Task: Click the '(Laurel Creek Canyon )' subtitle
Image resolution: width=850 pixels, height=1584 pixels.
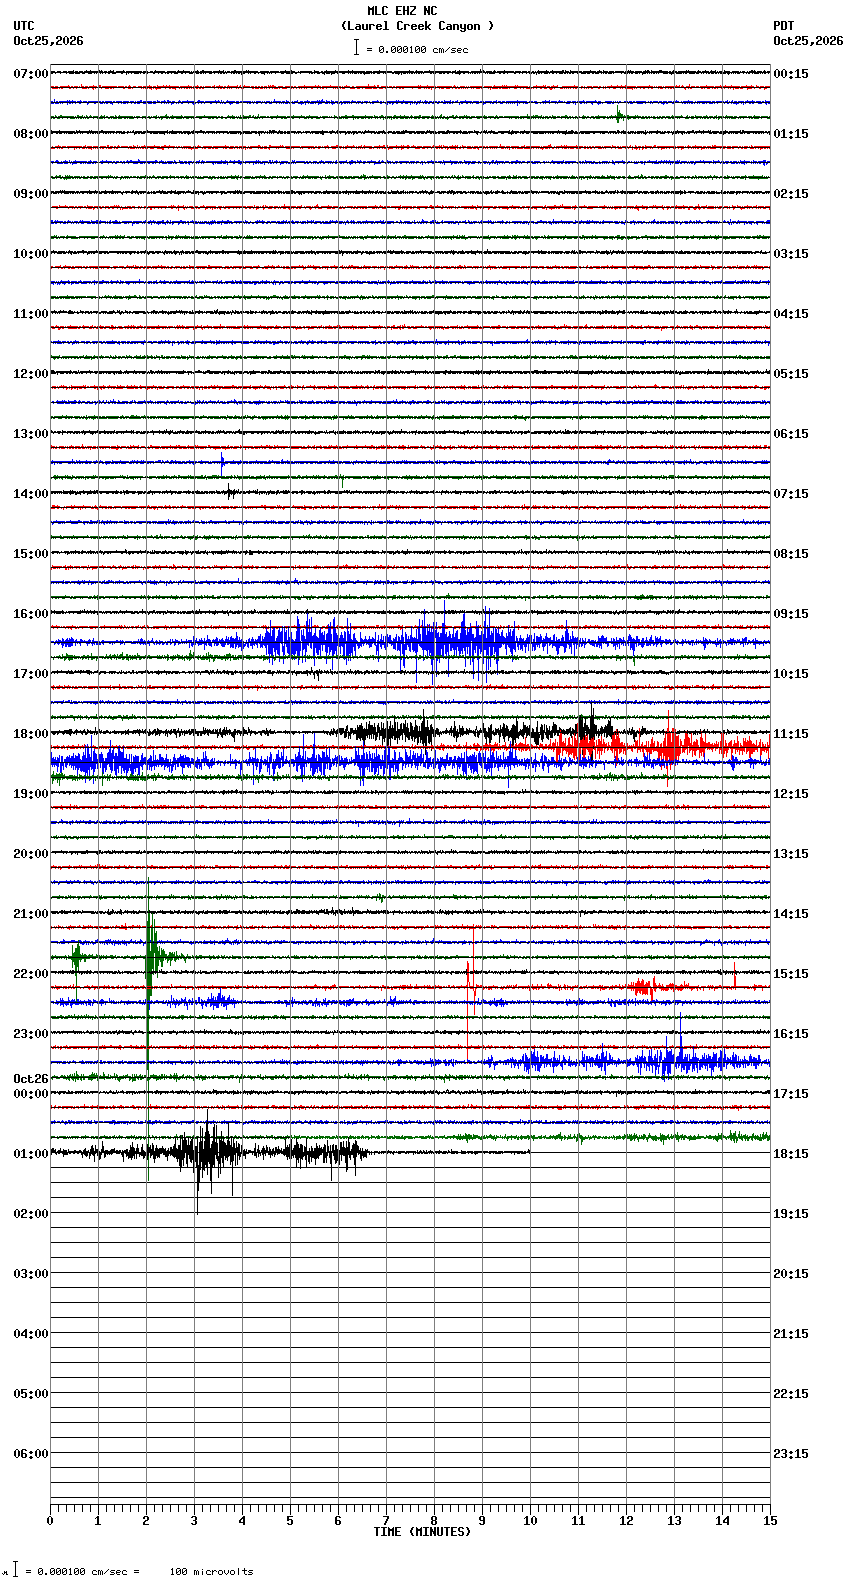Action: click(x=417, y=26)
